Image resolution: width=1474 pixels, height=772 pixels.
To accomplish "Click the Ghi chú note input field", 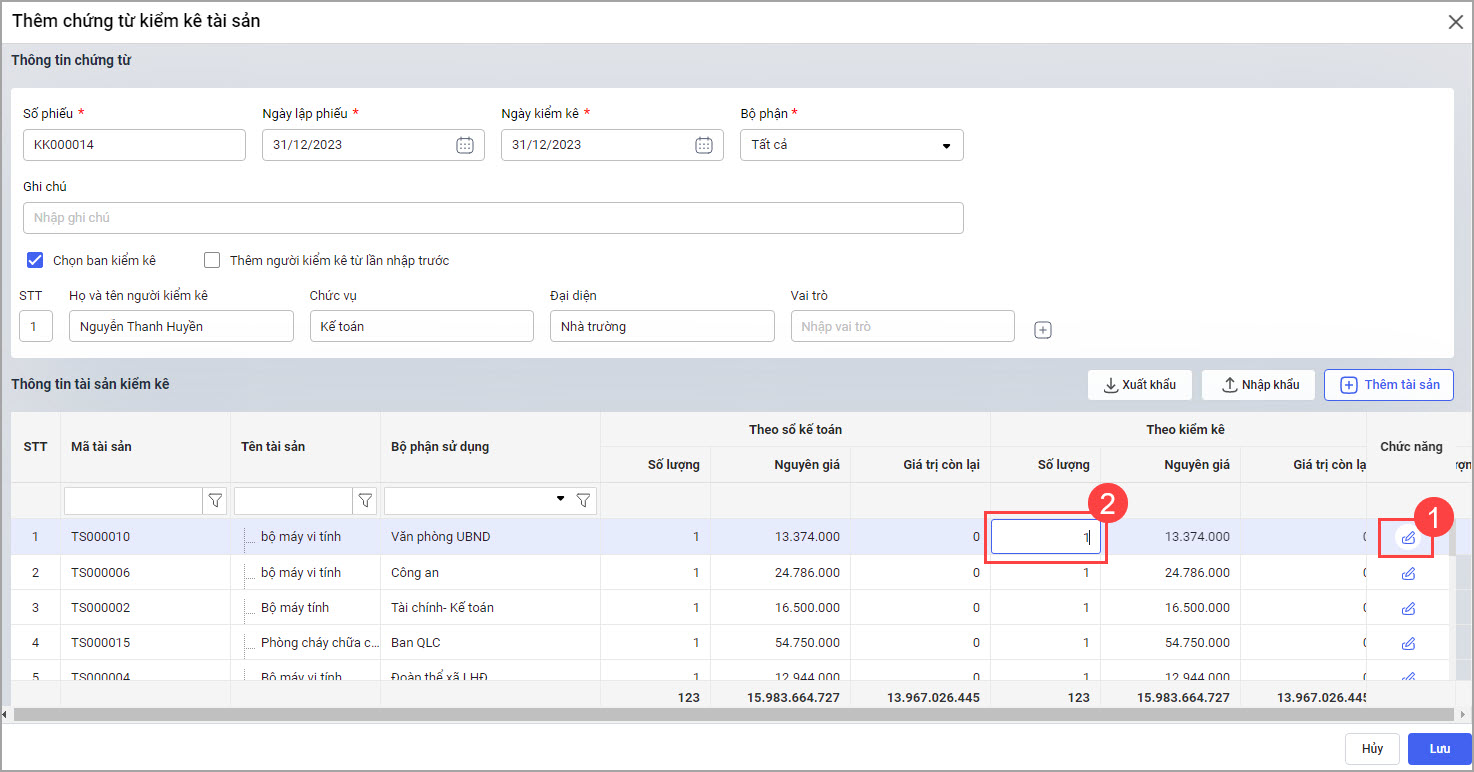I will pos(493,218).
